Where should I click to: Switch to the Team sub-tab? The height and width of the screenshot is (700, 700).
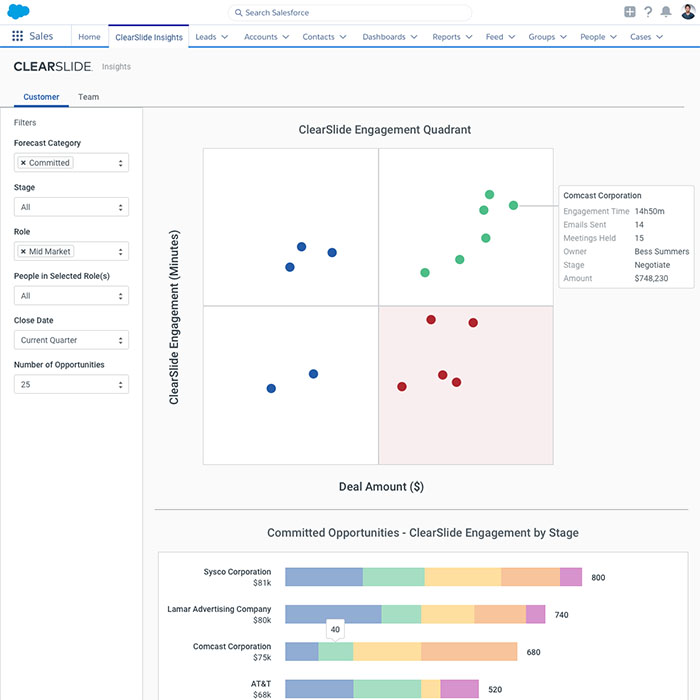pyautogui.click(x=88, y=97)
